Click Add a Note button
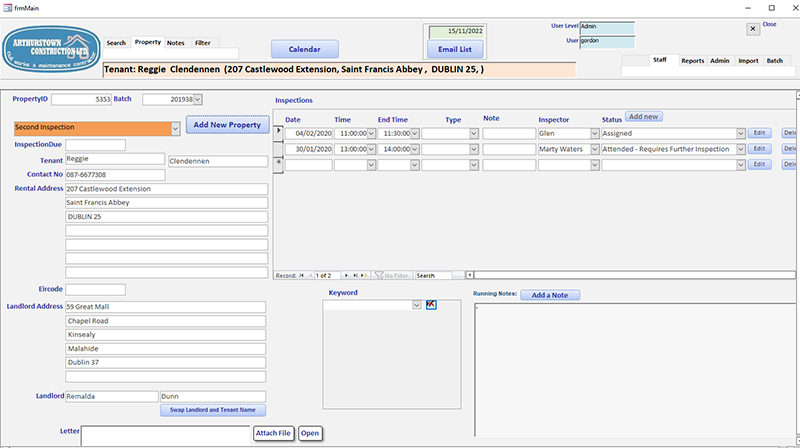800x448 pixels. 549,295
